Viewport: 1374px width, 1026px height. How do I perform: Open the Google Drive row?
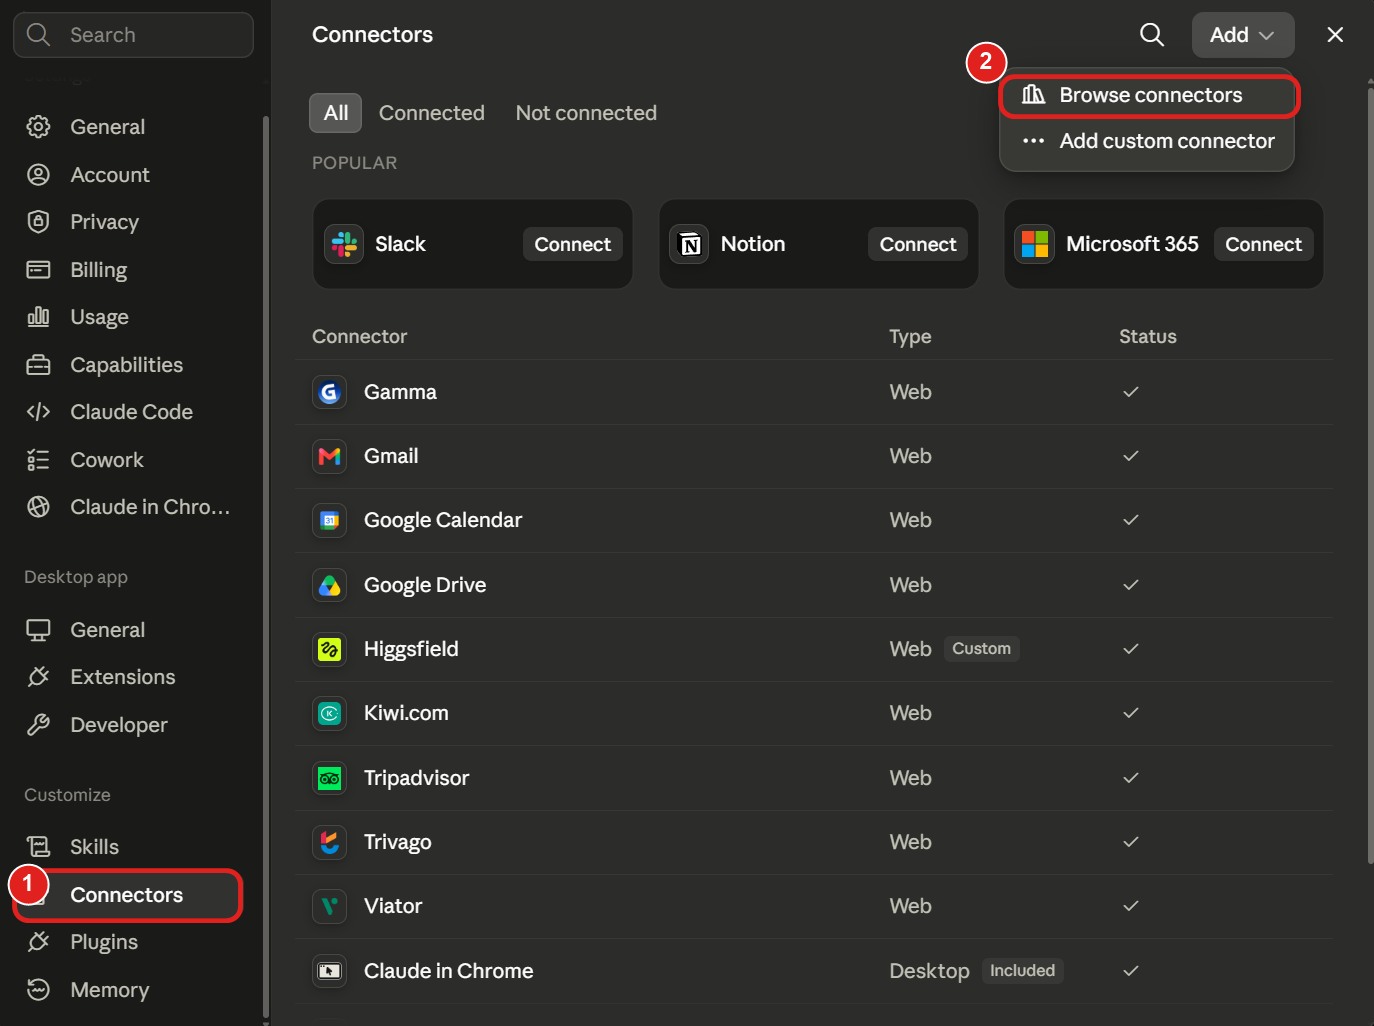[815, 585]
